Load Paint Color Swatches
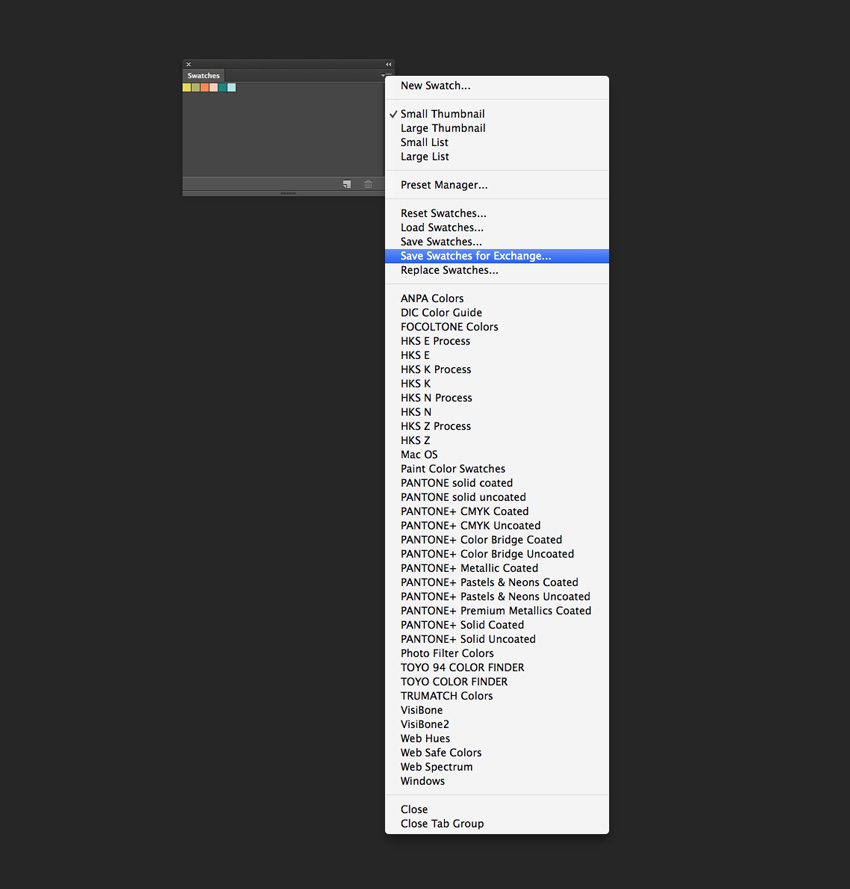This screenshot has width=850, height=889. (497, 468)
